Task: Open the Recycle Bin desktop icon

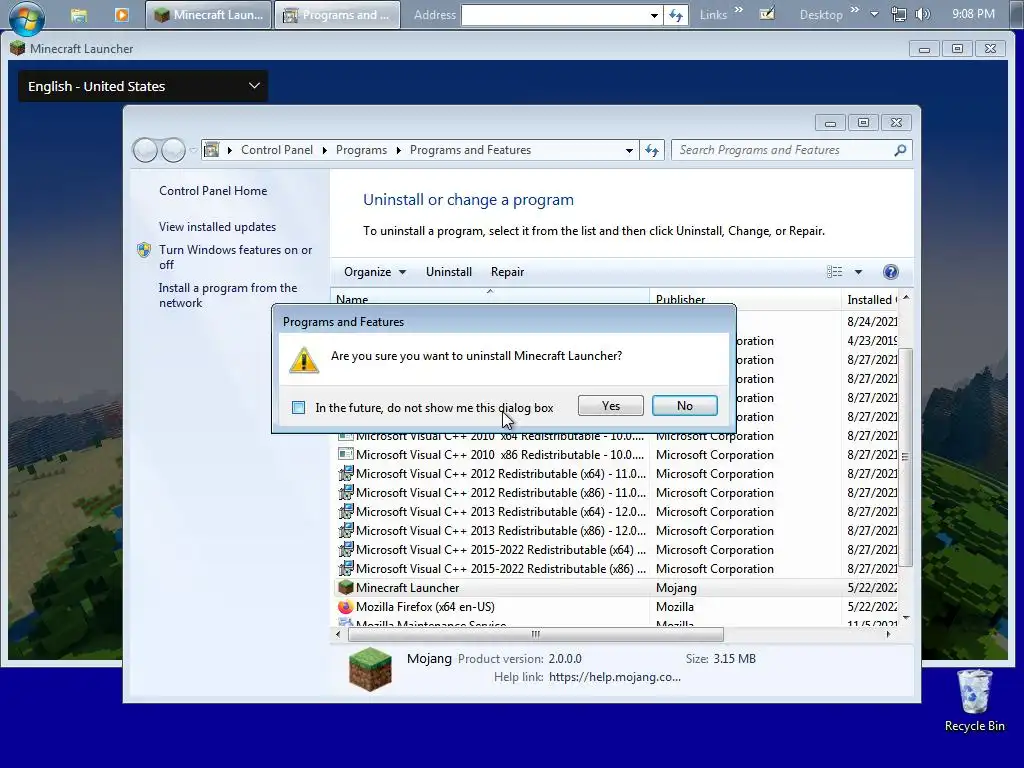Action: tap(974, 700)
